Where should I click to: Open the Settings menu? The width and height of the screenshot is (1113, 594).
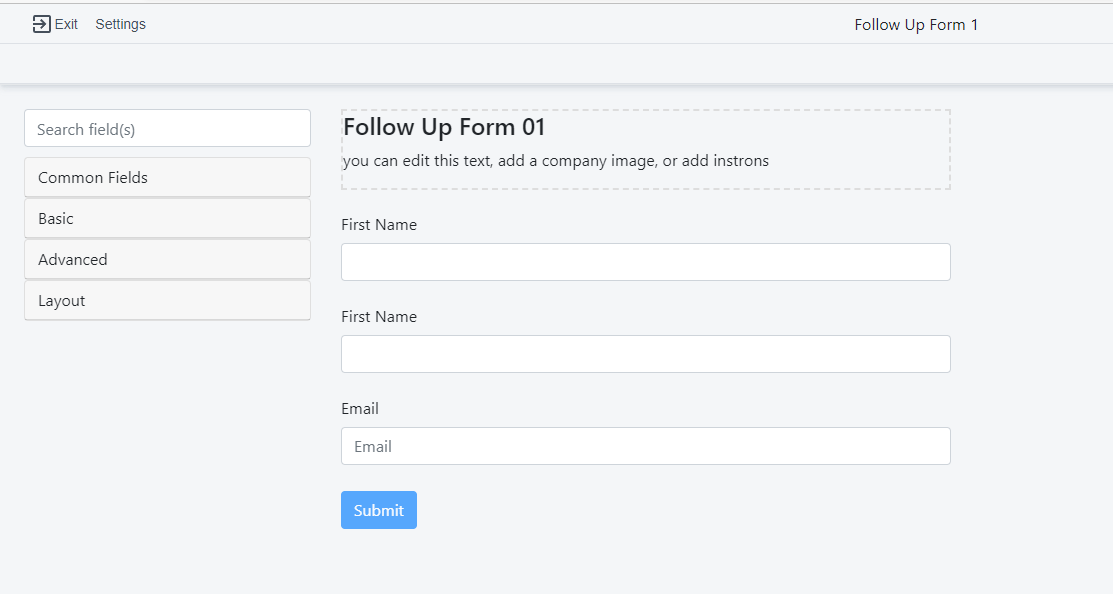click(x=120, y=24)
